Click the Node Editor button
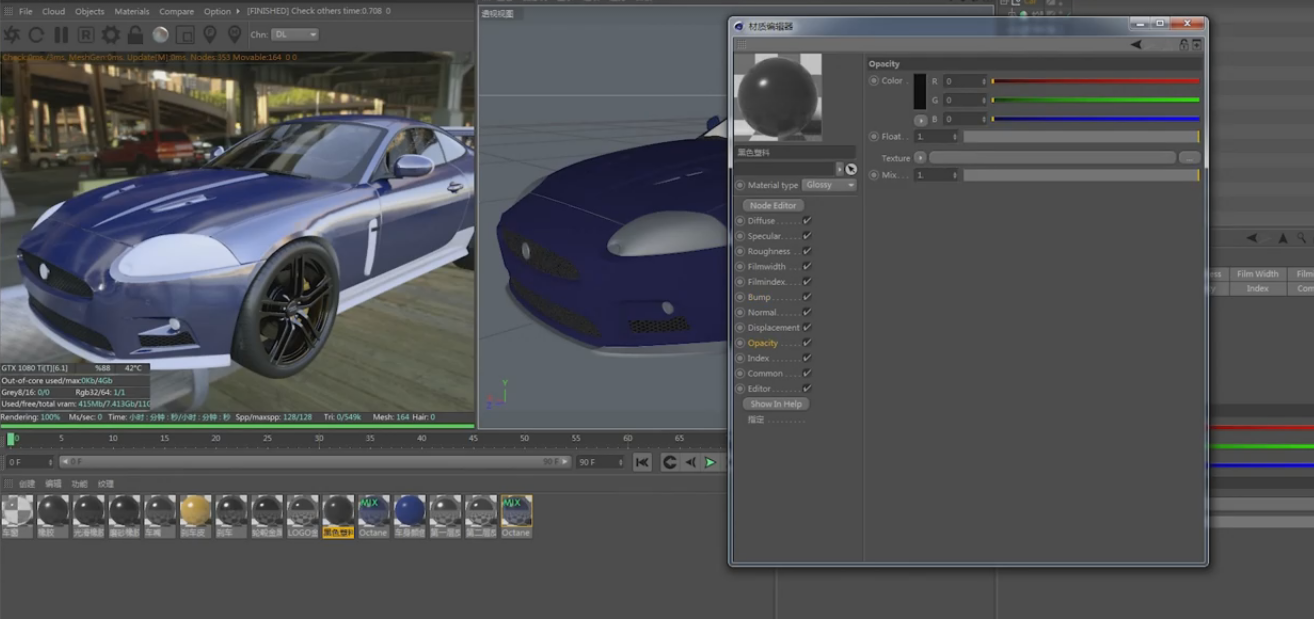Viewport: 1314px width, 619px height. [773, 205]
